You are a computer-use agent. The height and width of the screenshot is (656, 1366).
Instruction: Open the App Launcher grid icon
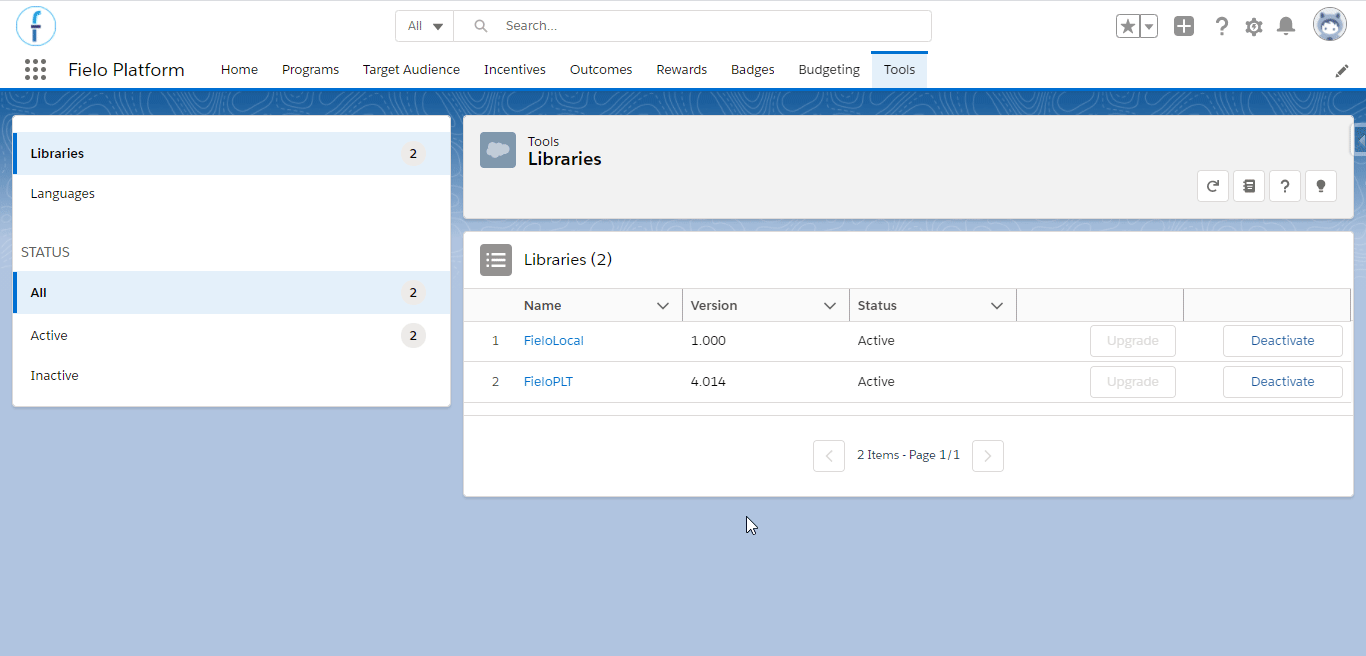36,70
